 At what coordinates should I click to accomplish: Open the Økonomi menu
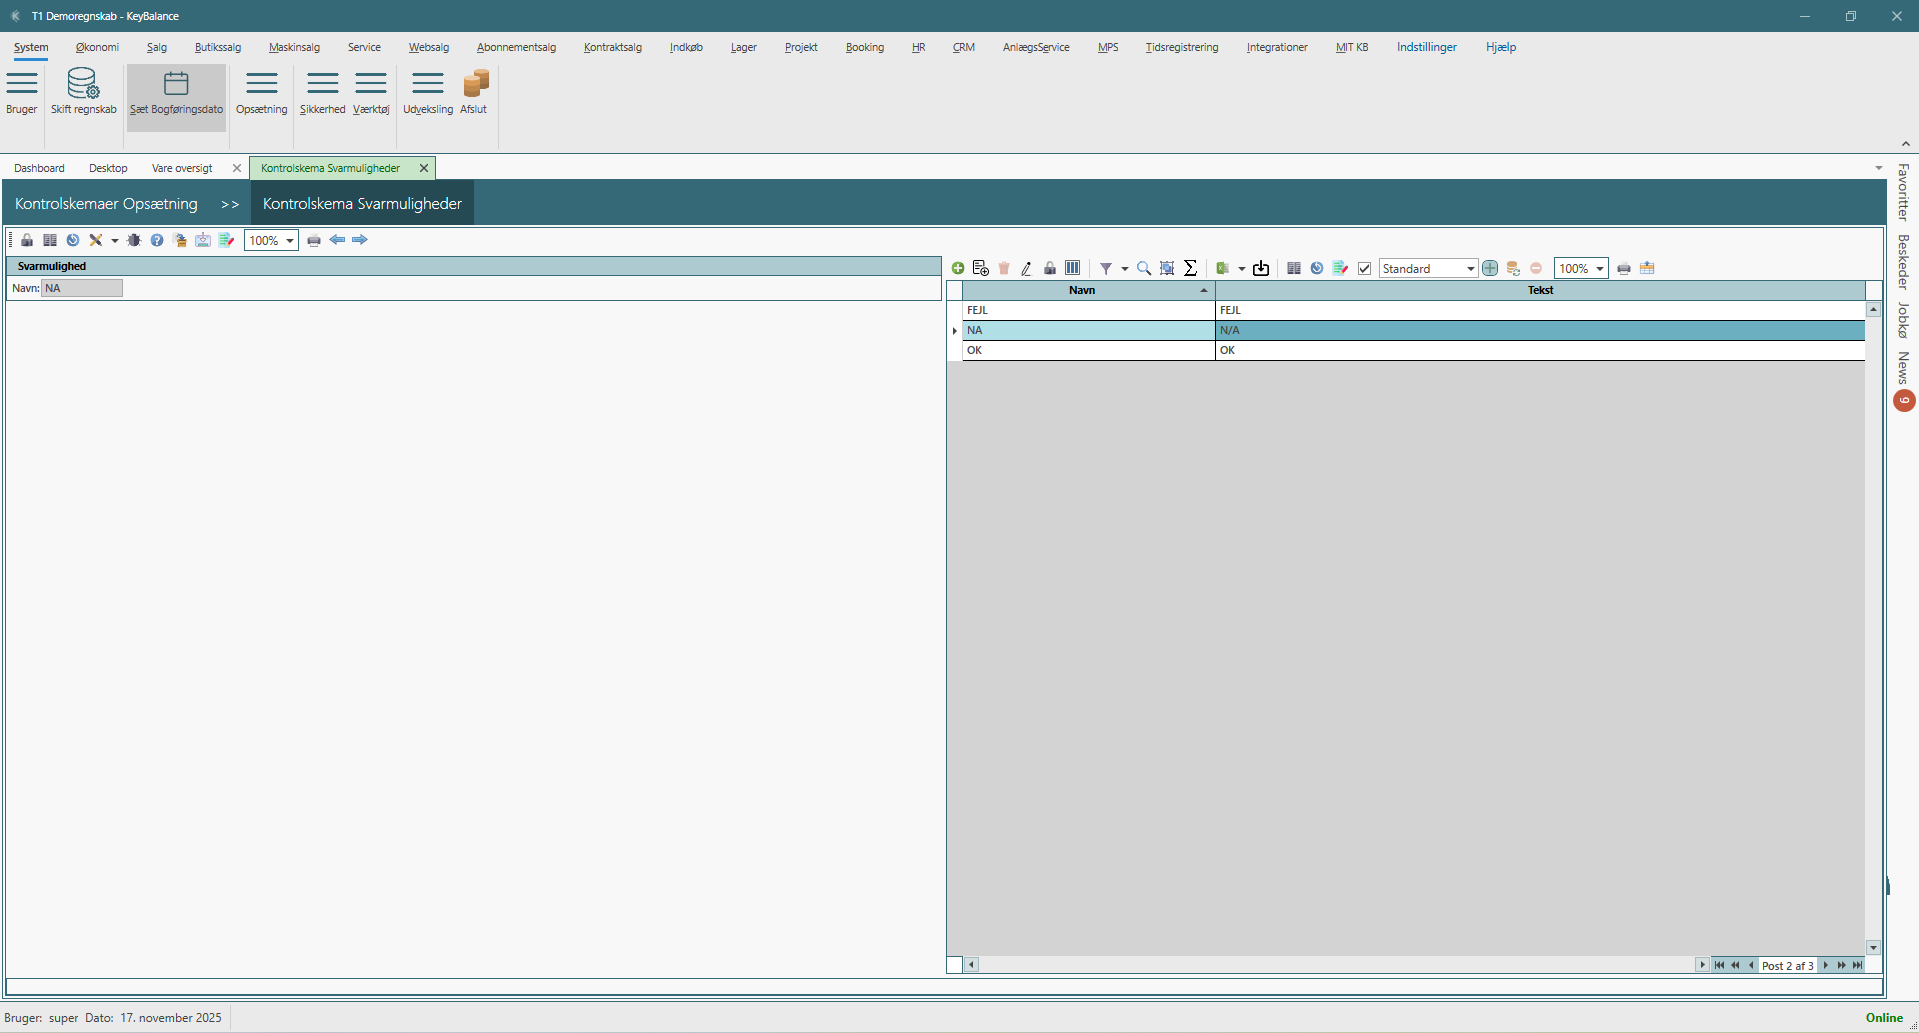(x=97, y=47)
